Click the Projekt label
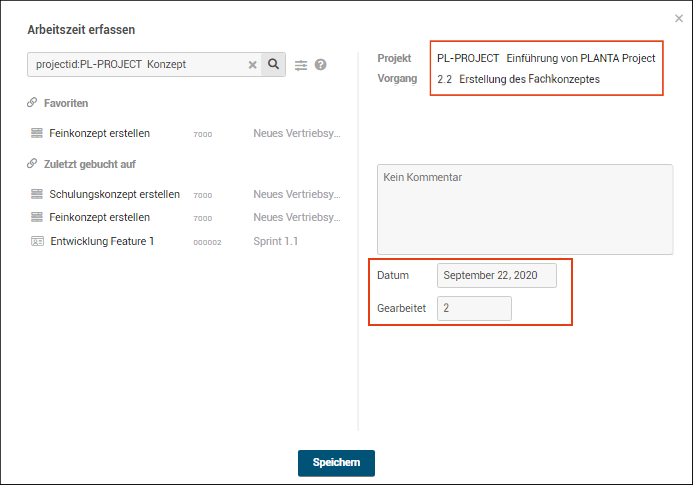The width and height of the screenshot is (693, 485). pyautogui.click(x=394, y=58)
